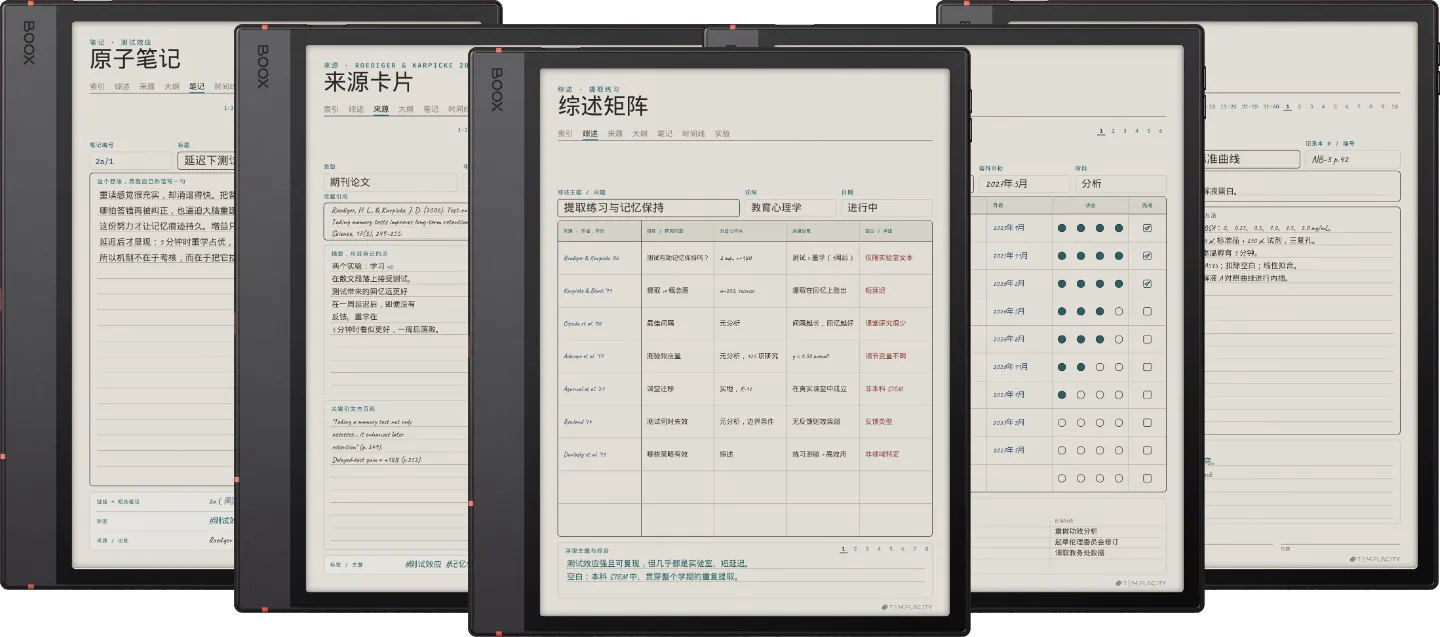
Task: Tick the checkbox in the 2026年5月 row
Action: (x=1147, y=311)
